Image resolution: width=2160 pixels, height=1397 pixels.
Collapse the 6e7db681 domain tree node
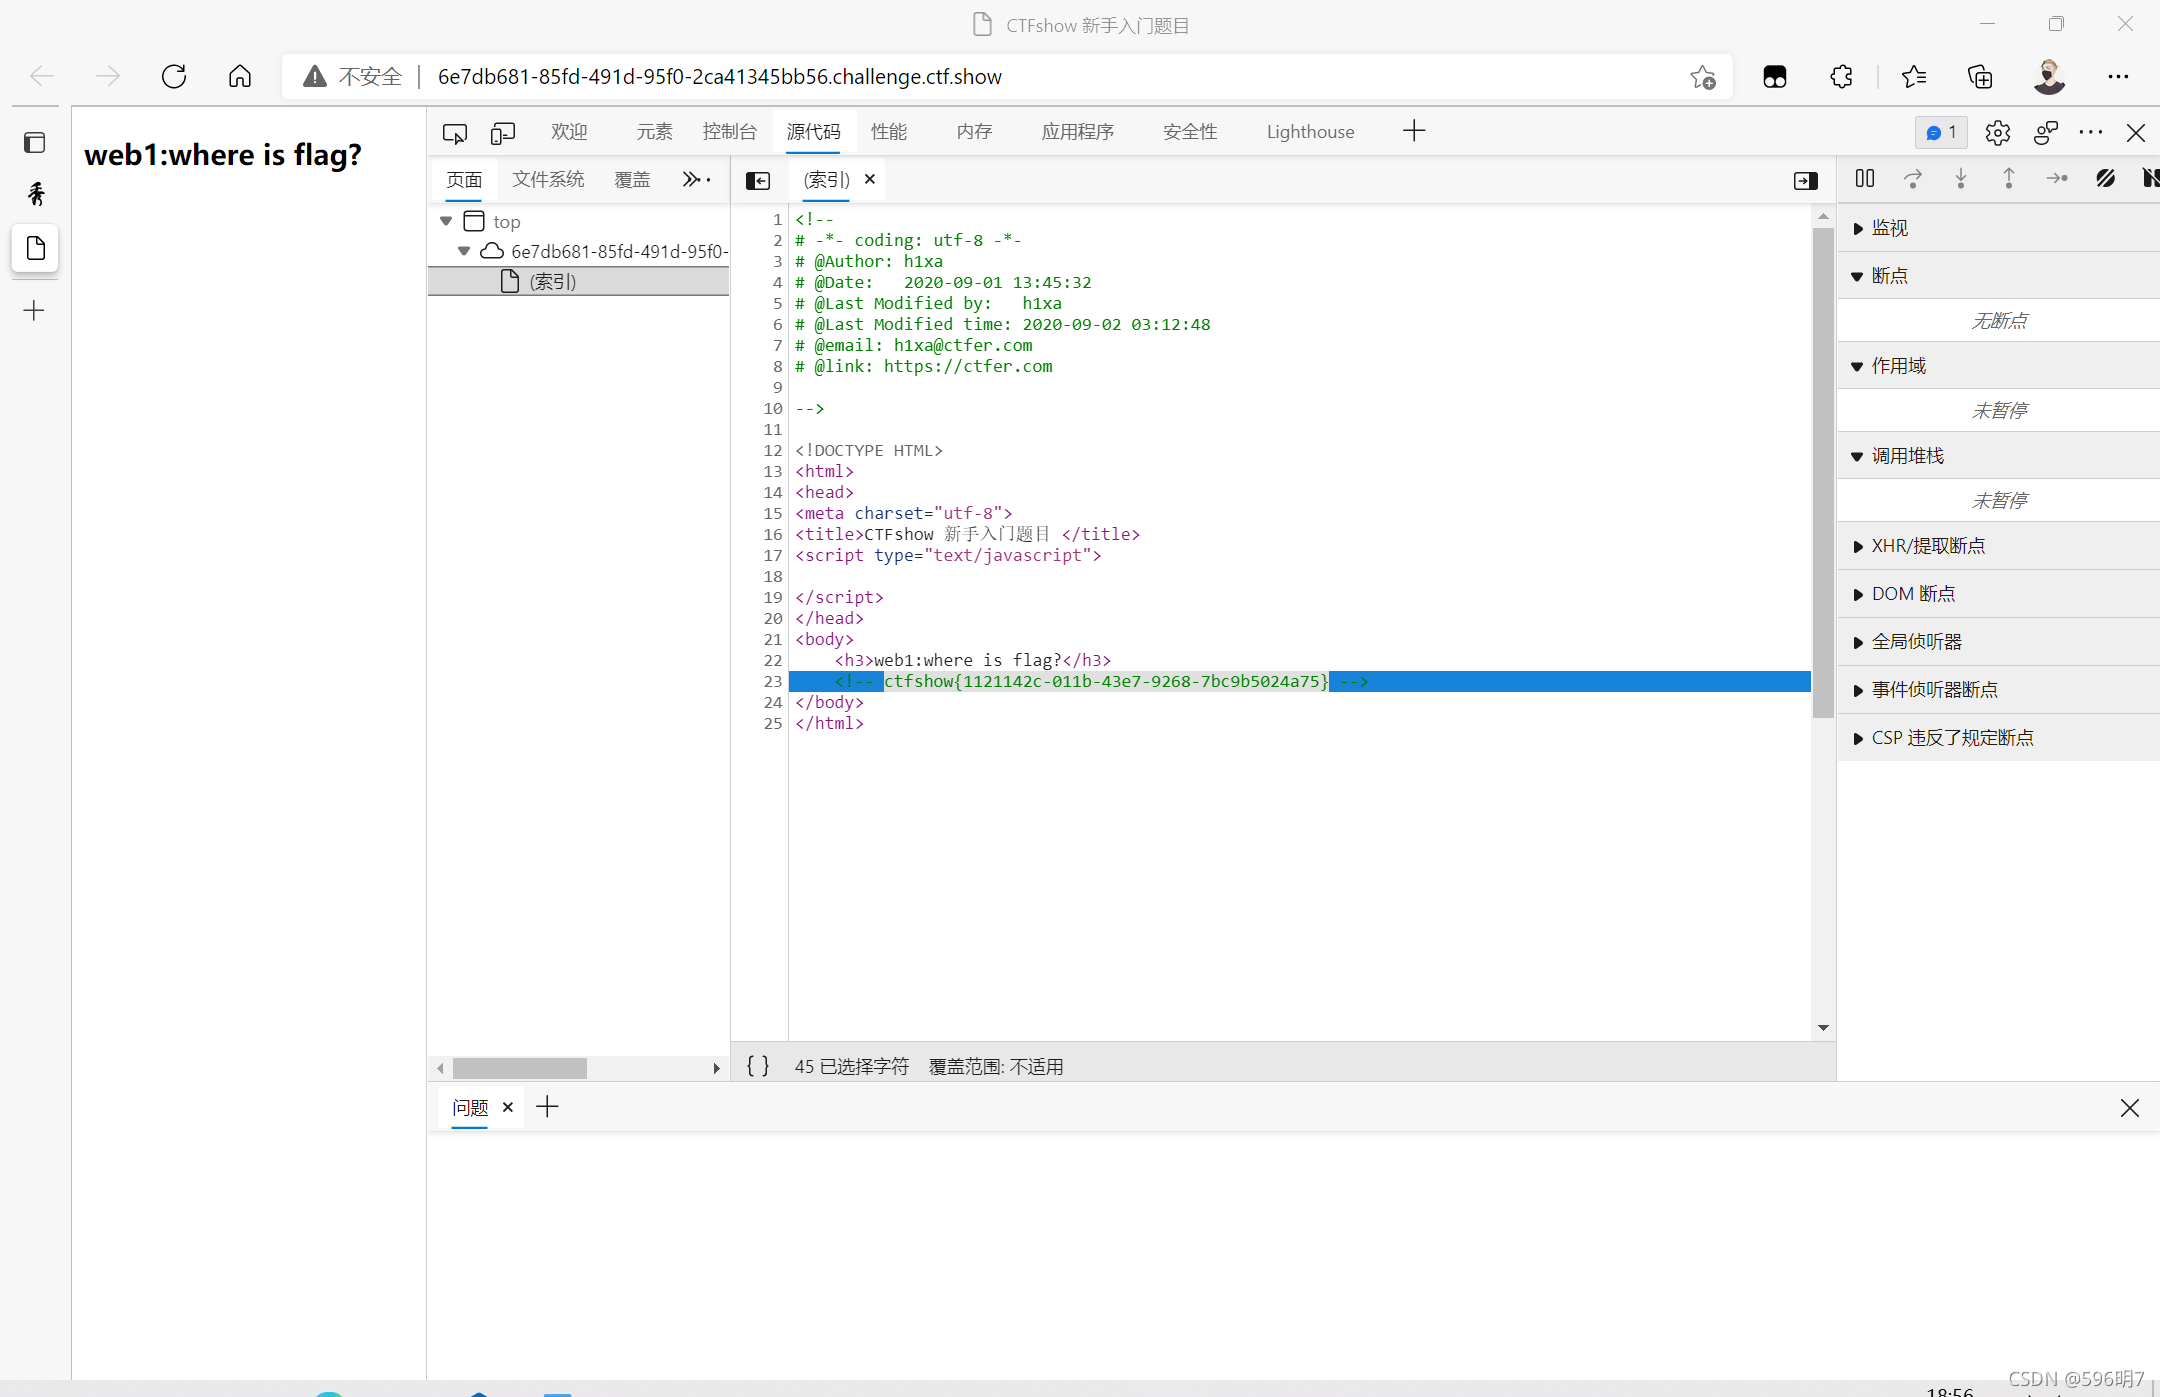tap(464, 251)
